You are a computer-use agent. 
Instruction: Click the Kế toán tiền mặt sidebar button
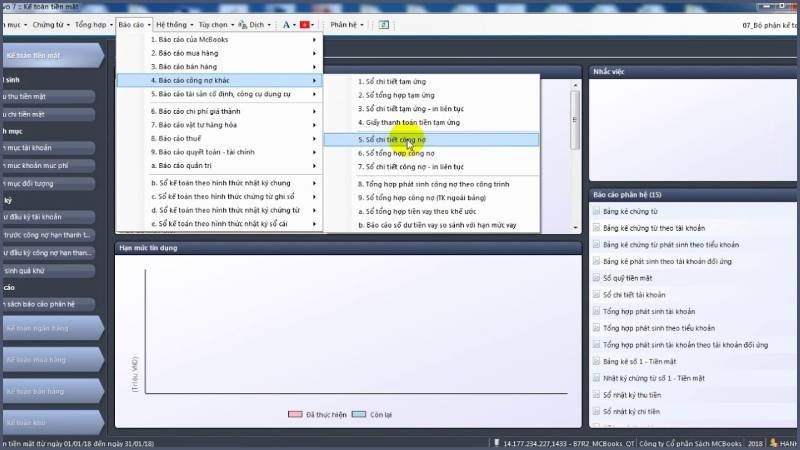[53, 55]
